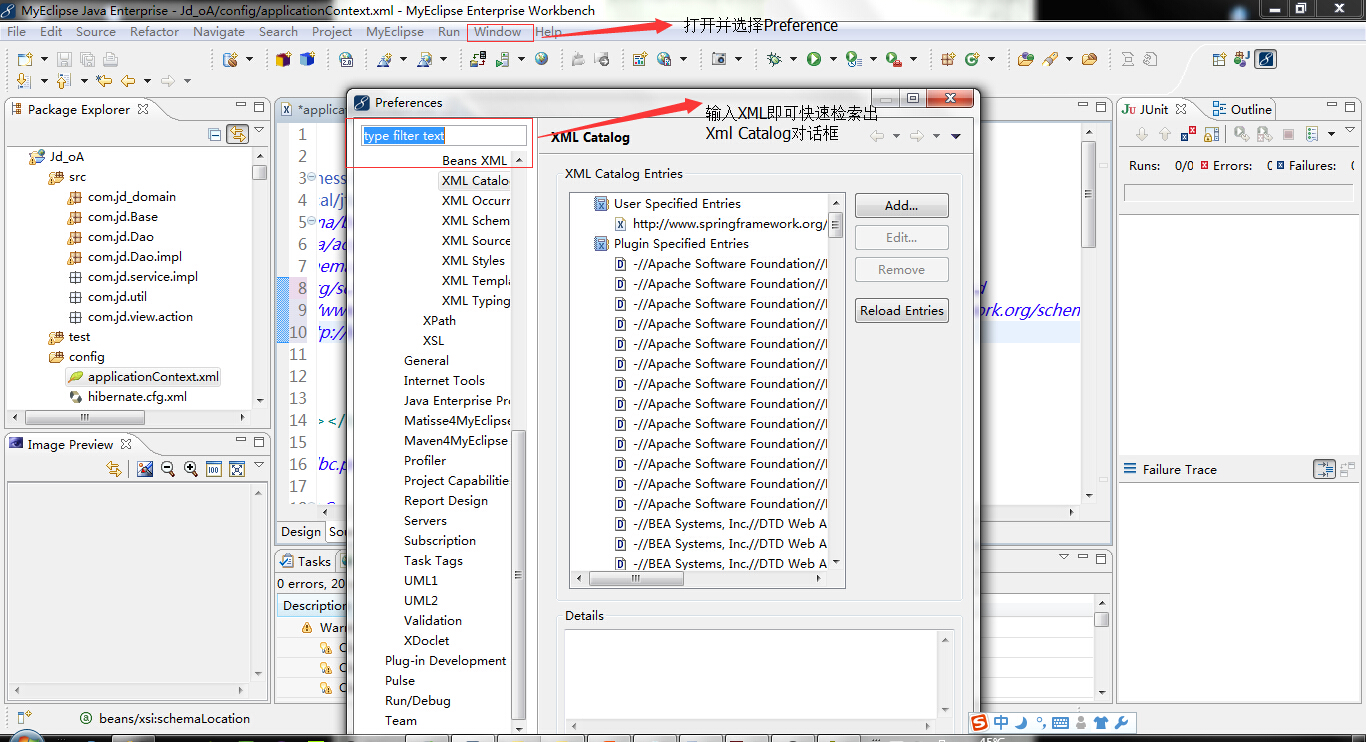Click Collapse All icon in Package Explorer
This screenshot has height=742, width=1366.
point(214,134)
